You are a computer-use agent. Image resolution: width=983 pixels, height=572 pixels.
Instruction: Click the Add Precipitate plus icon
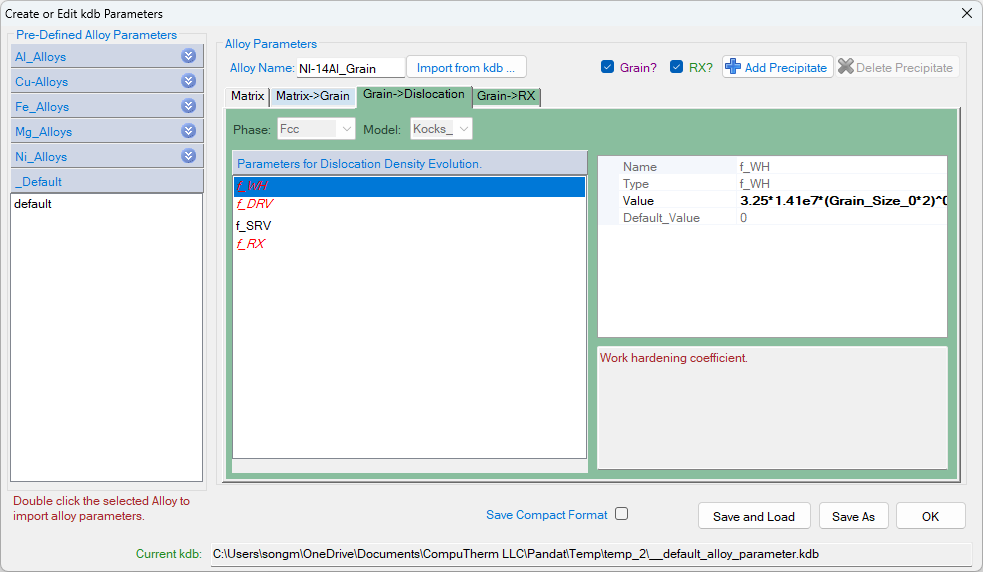pos(733,67)
